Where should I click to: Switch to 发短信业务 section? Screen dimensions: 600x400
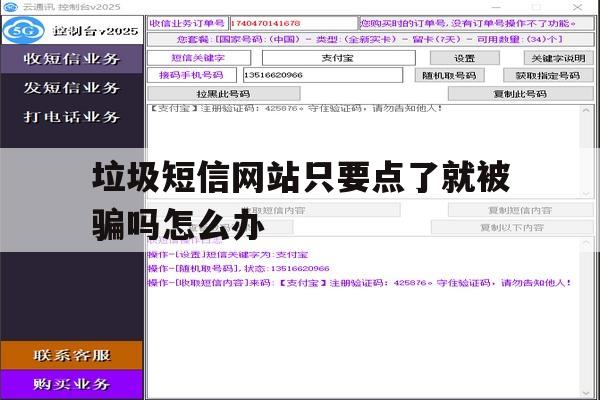72,88
